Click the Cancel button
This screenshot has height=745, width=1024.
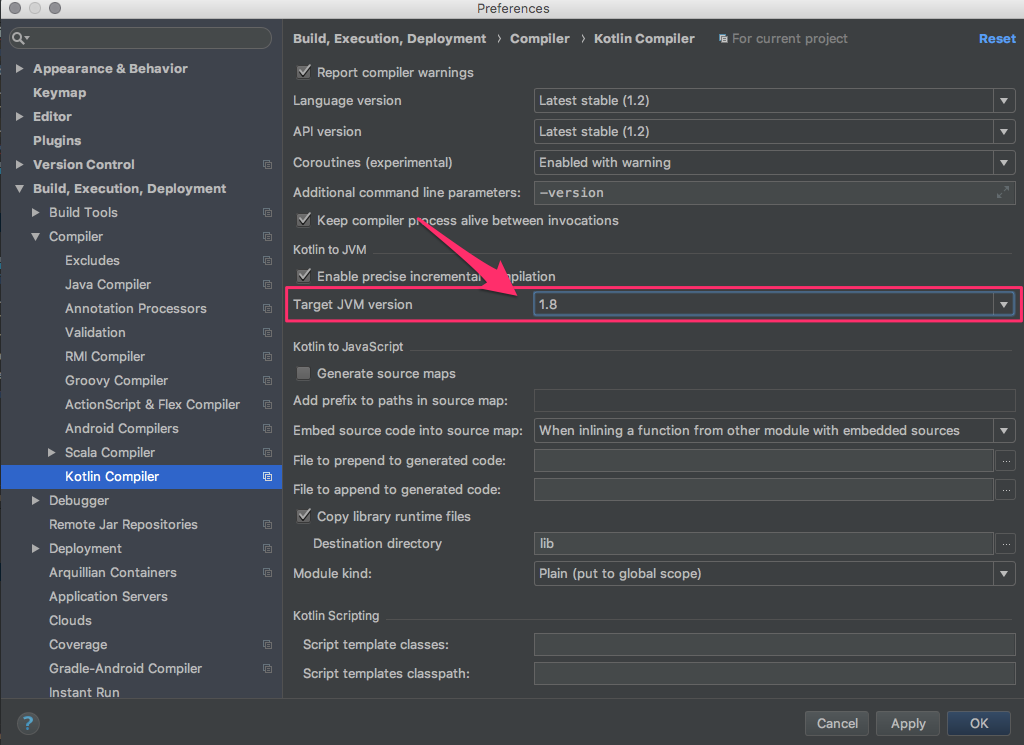coord(837,723)
